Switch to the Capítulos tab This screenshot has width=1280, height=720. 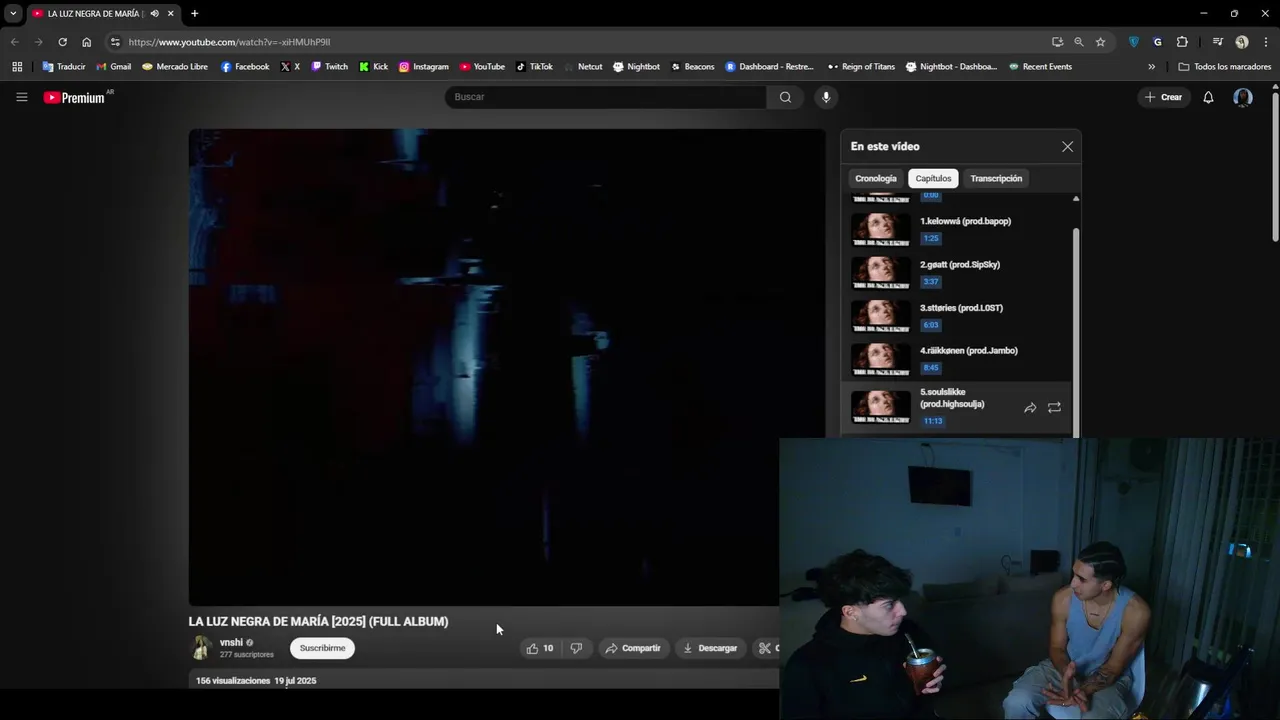coord(933,179)
